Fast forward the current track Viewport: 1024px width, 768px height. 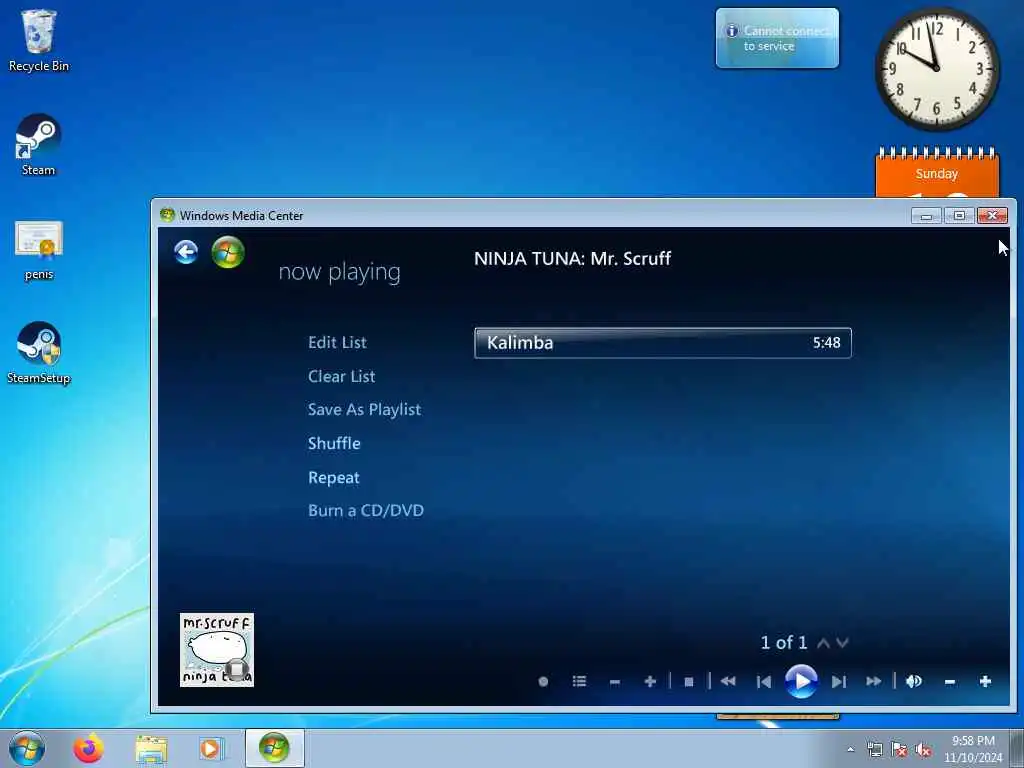pos(874,682)
